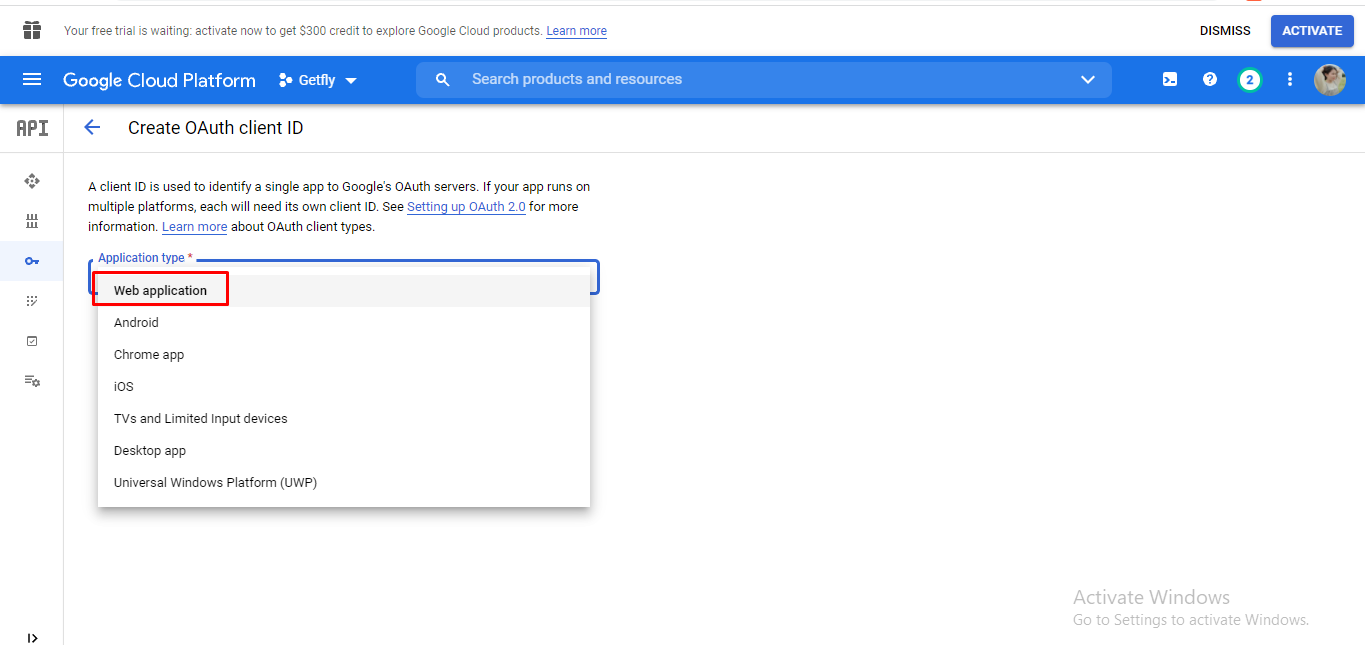Screen dimensions: 1365x645
Task: Click the user profile avatar
Action: pyautogui.click(x=1329, y=80)
